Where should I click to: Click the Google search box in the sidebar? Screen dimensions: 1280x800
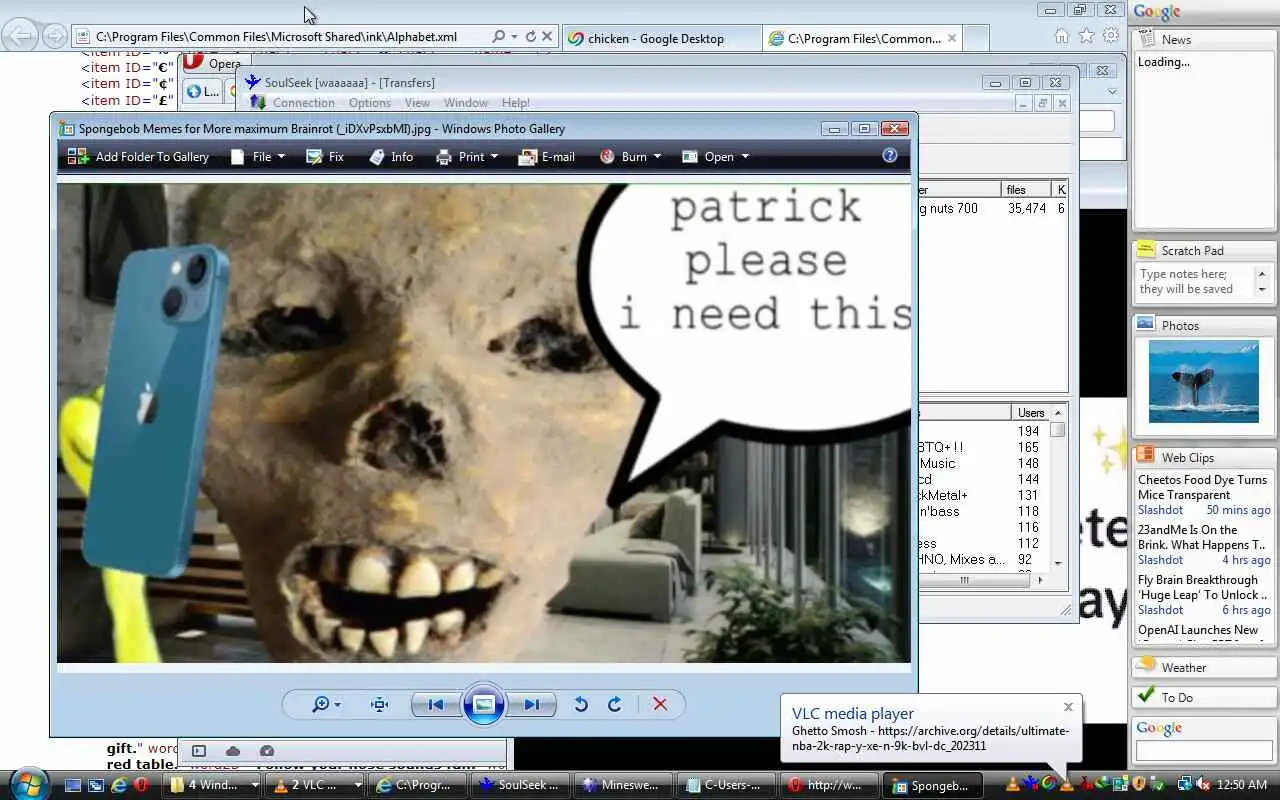(x=1202, y=750)
